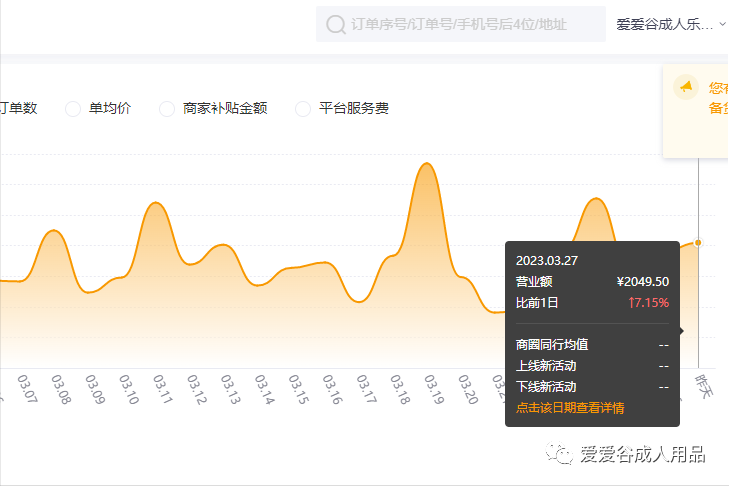This screenshot has height=486, width=729.
Task: Select the 商家补贴金额 radio option
Action: (167, 109)
